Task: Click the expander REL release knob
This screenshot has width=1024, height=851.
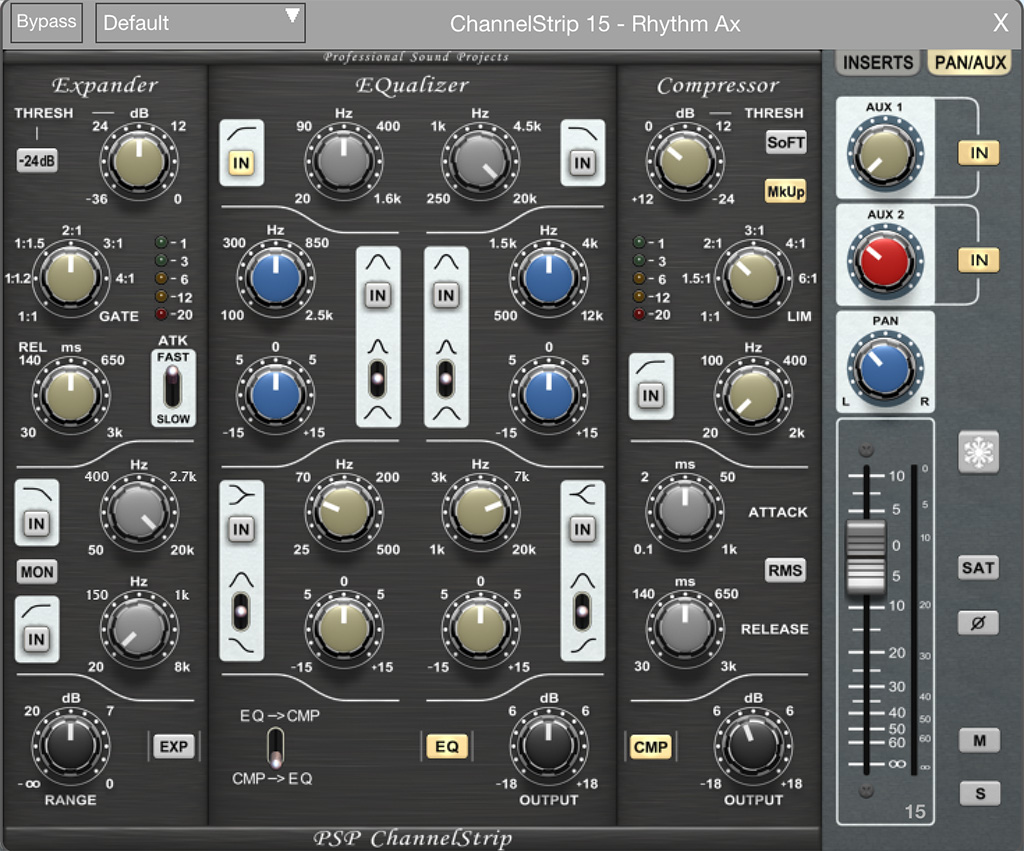Action: point(71,395)
